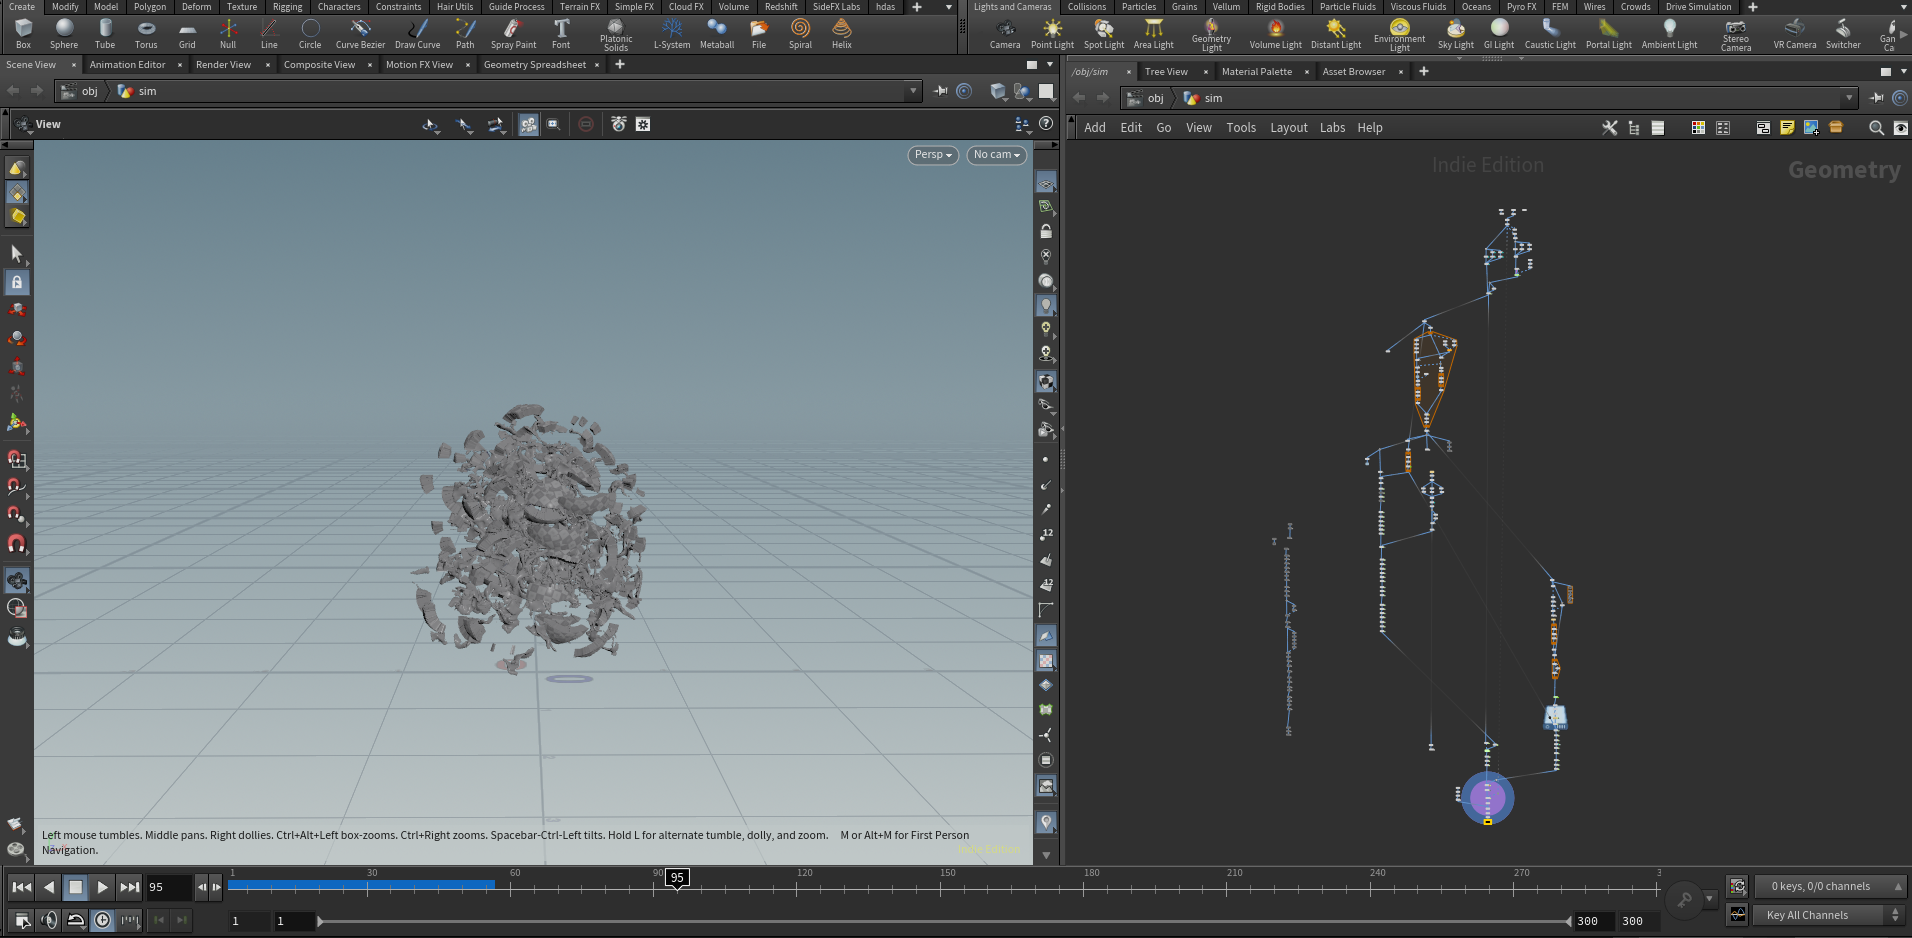This screenshot has height=938, width=1912.
Task: Open the Labs menu in network editor
Action: click(1332, 128)
